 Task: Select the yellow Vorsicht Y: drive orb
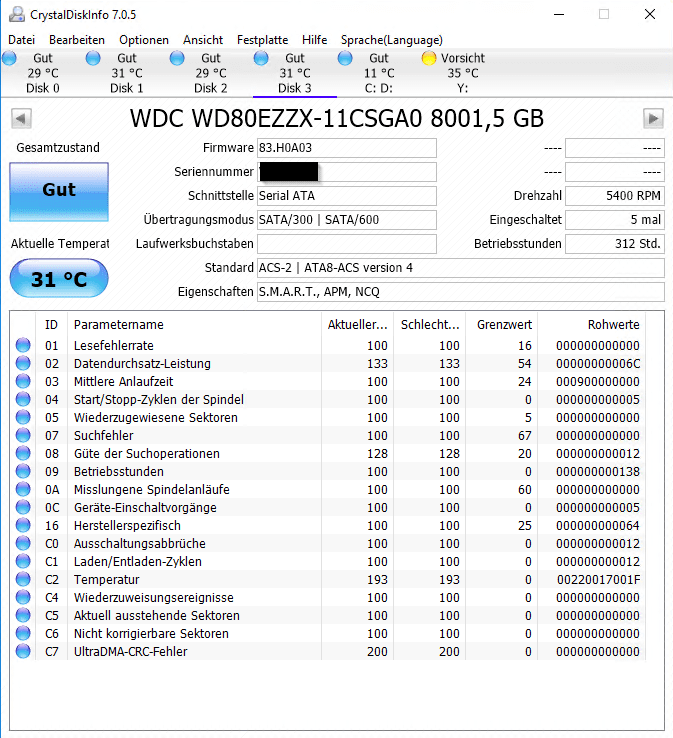click(x=429, y=58)
